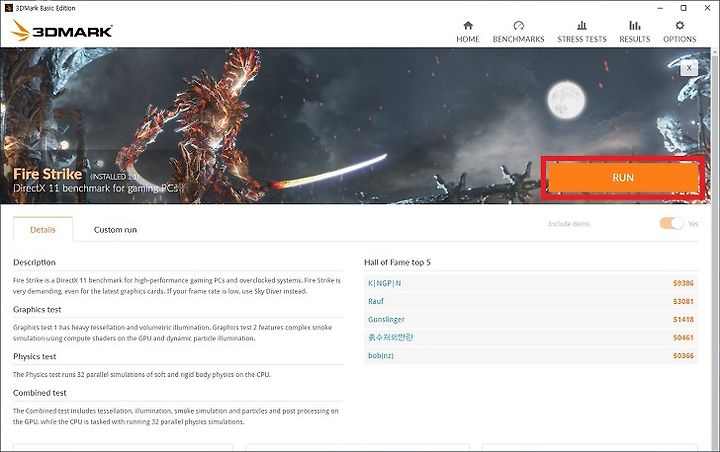The image size is (720, 452).
Task: Click the Physics test heading
Action: pos(35,356)
